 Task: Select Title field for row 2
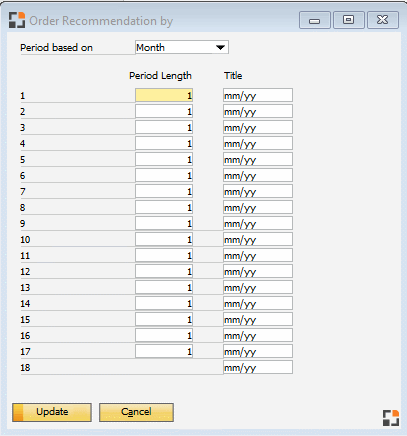coord(258,111)
